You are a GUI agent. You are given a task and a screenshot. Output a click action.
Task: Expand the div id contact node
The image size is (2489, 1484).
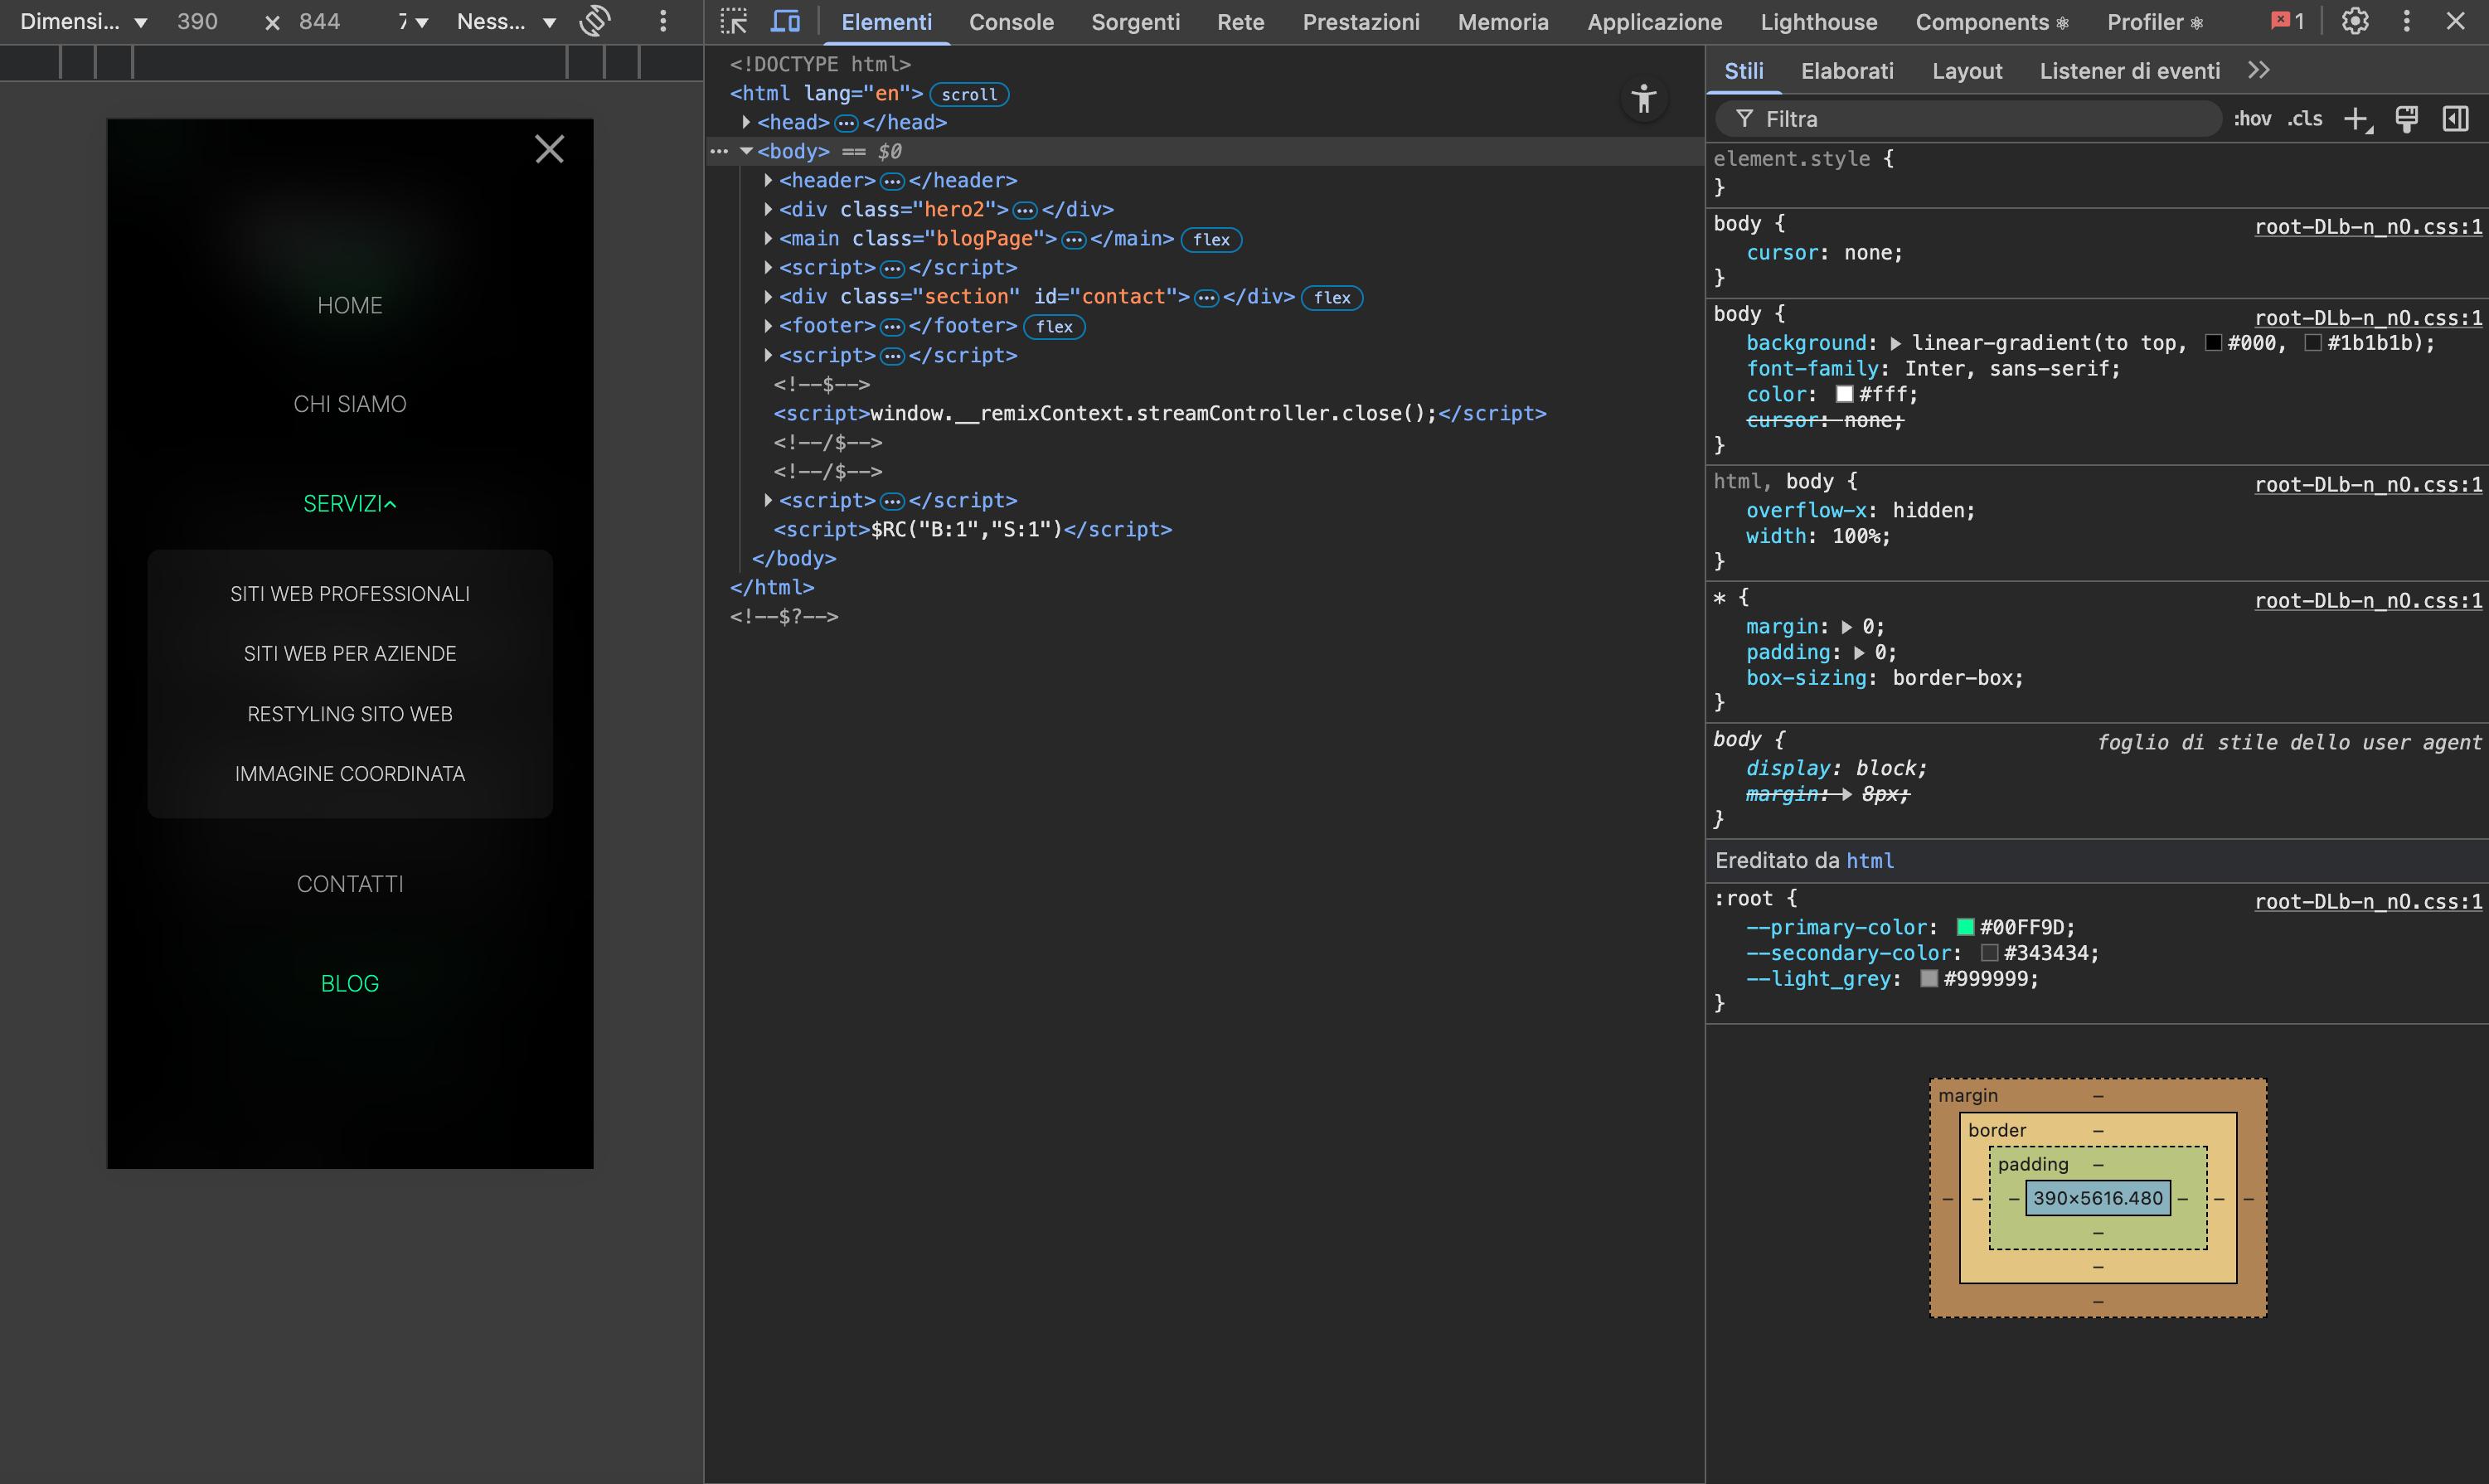pyautogui.click(x=768, y=296)
